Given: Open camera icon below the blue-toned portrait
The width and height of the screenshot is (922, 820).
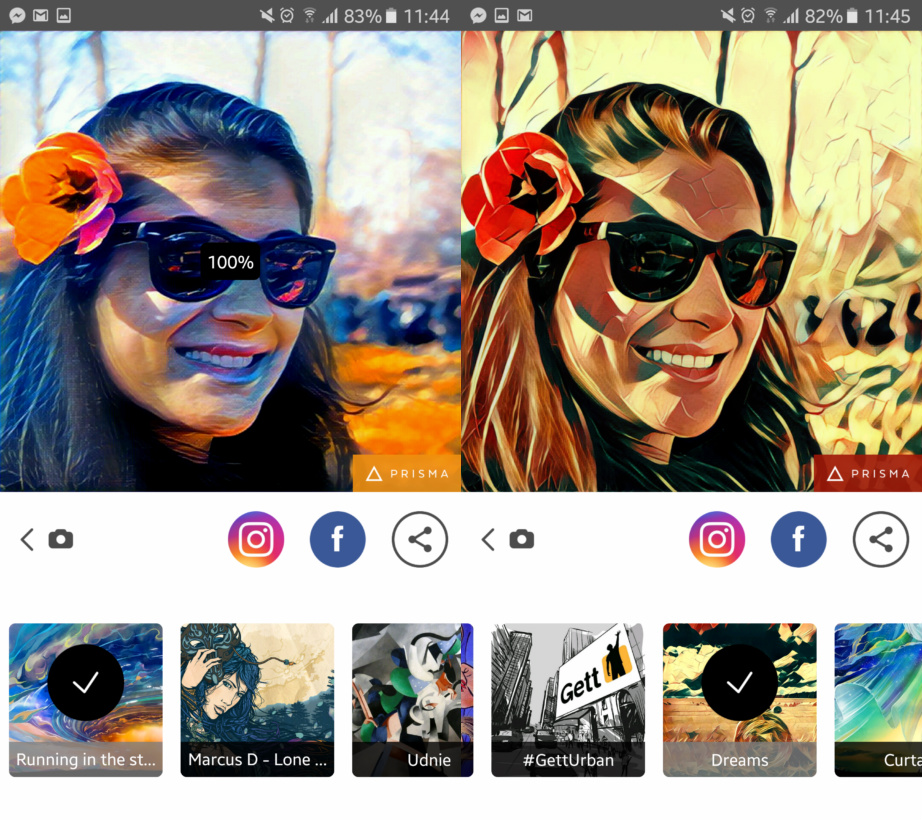Looking at the screenshot, I should (x=61, y=540).
